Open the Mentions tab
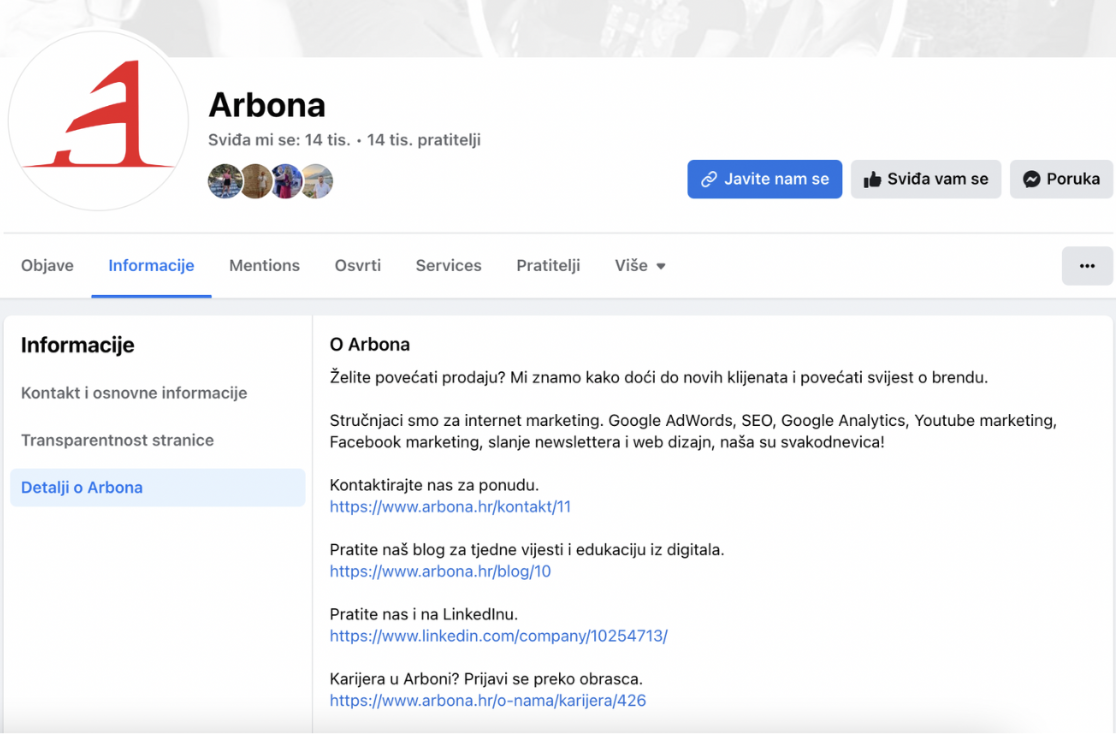Image resolution: width=1116 pixels, height=734 pixels. coord(264,266)
